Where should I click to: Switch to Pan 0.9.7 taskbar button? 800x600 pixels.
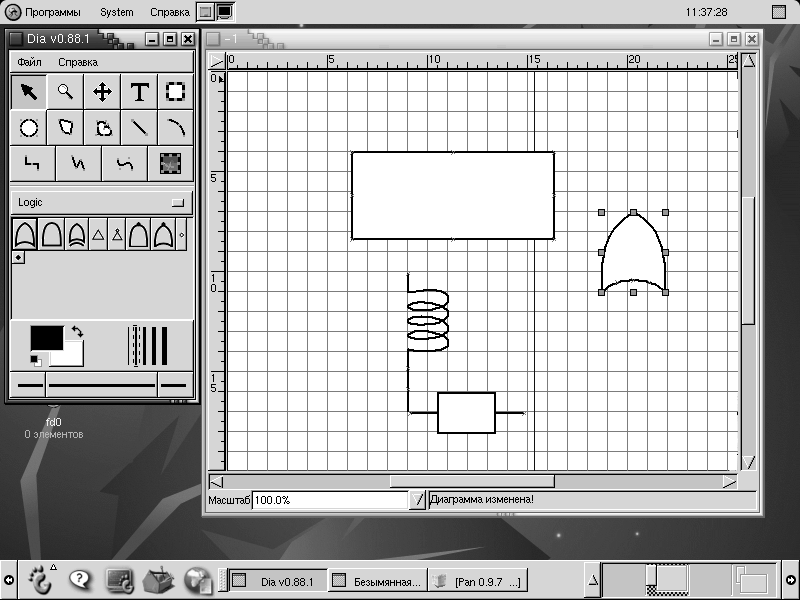[480, 580]
